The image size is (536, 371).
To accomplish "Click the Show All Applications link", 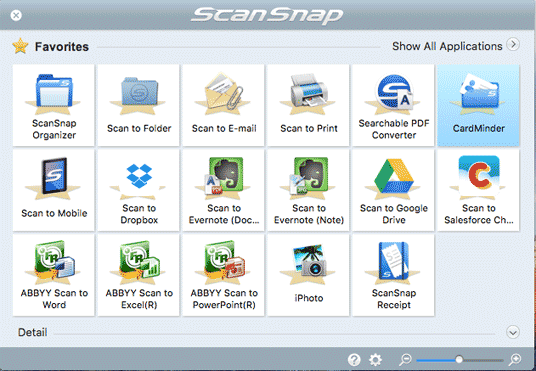I will 447,46.
